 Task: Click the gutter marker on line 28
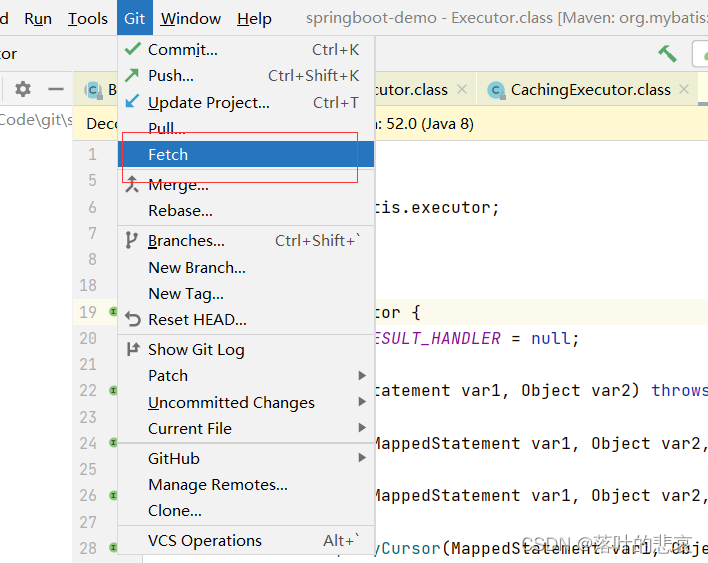point(113,548)
